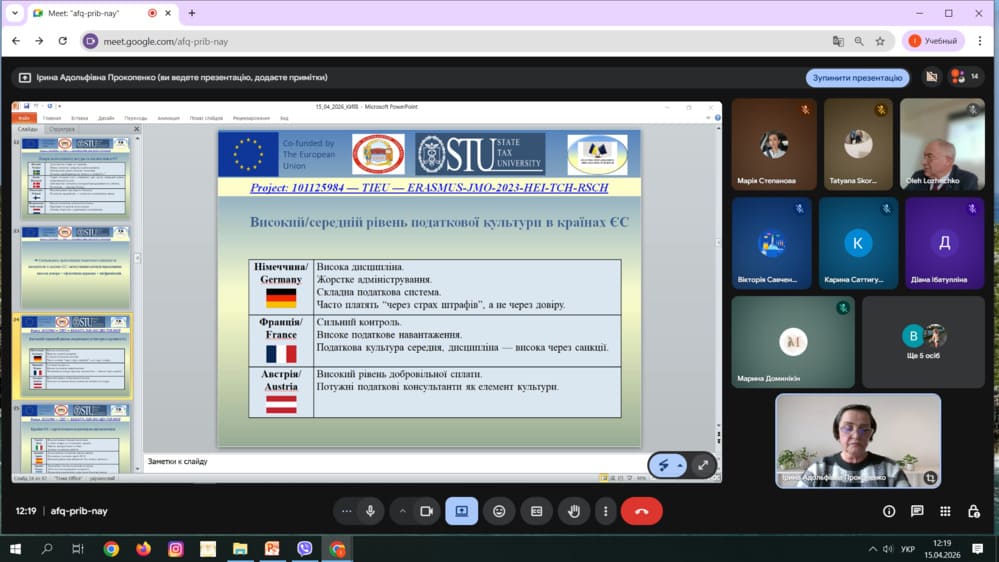999x562 pixels.
Task: Open the activities grid icon
Action: (x=945, y=511)
